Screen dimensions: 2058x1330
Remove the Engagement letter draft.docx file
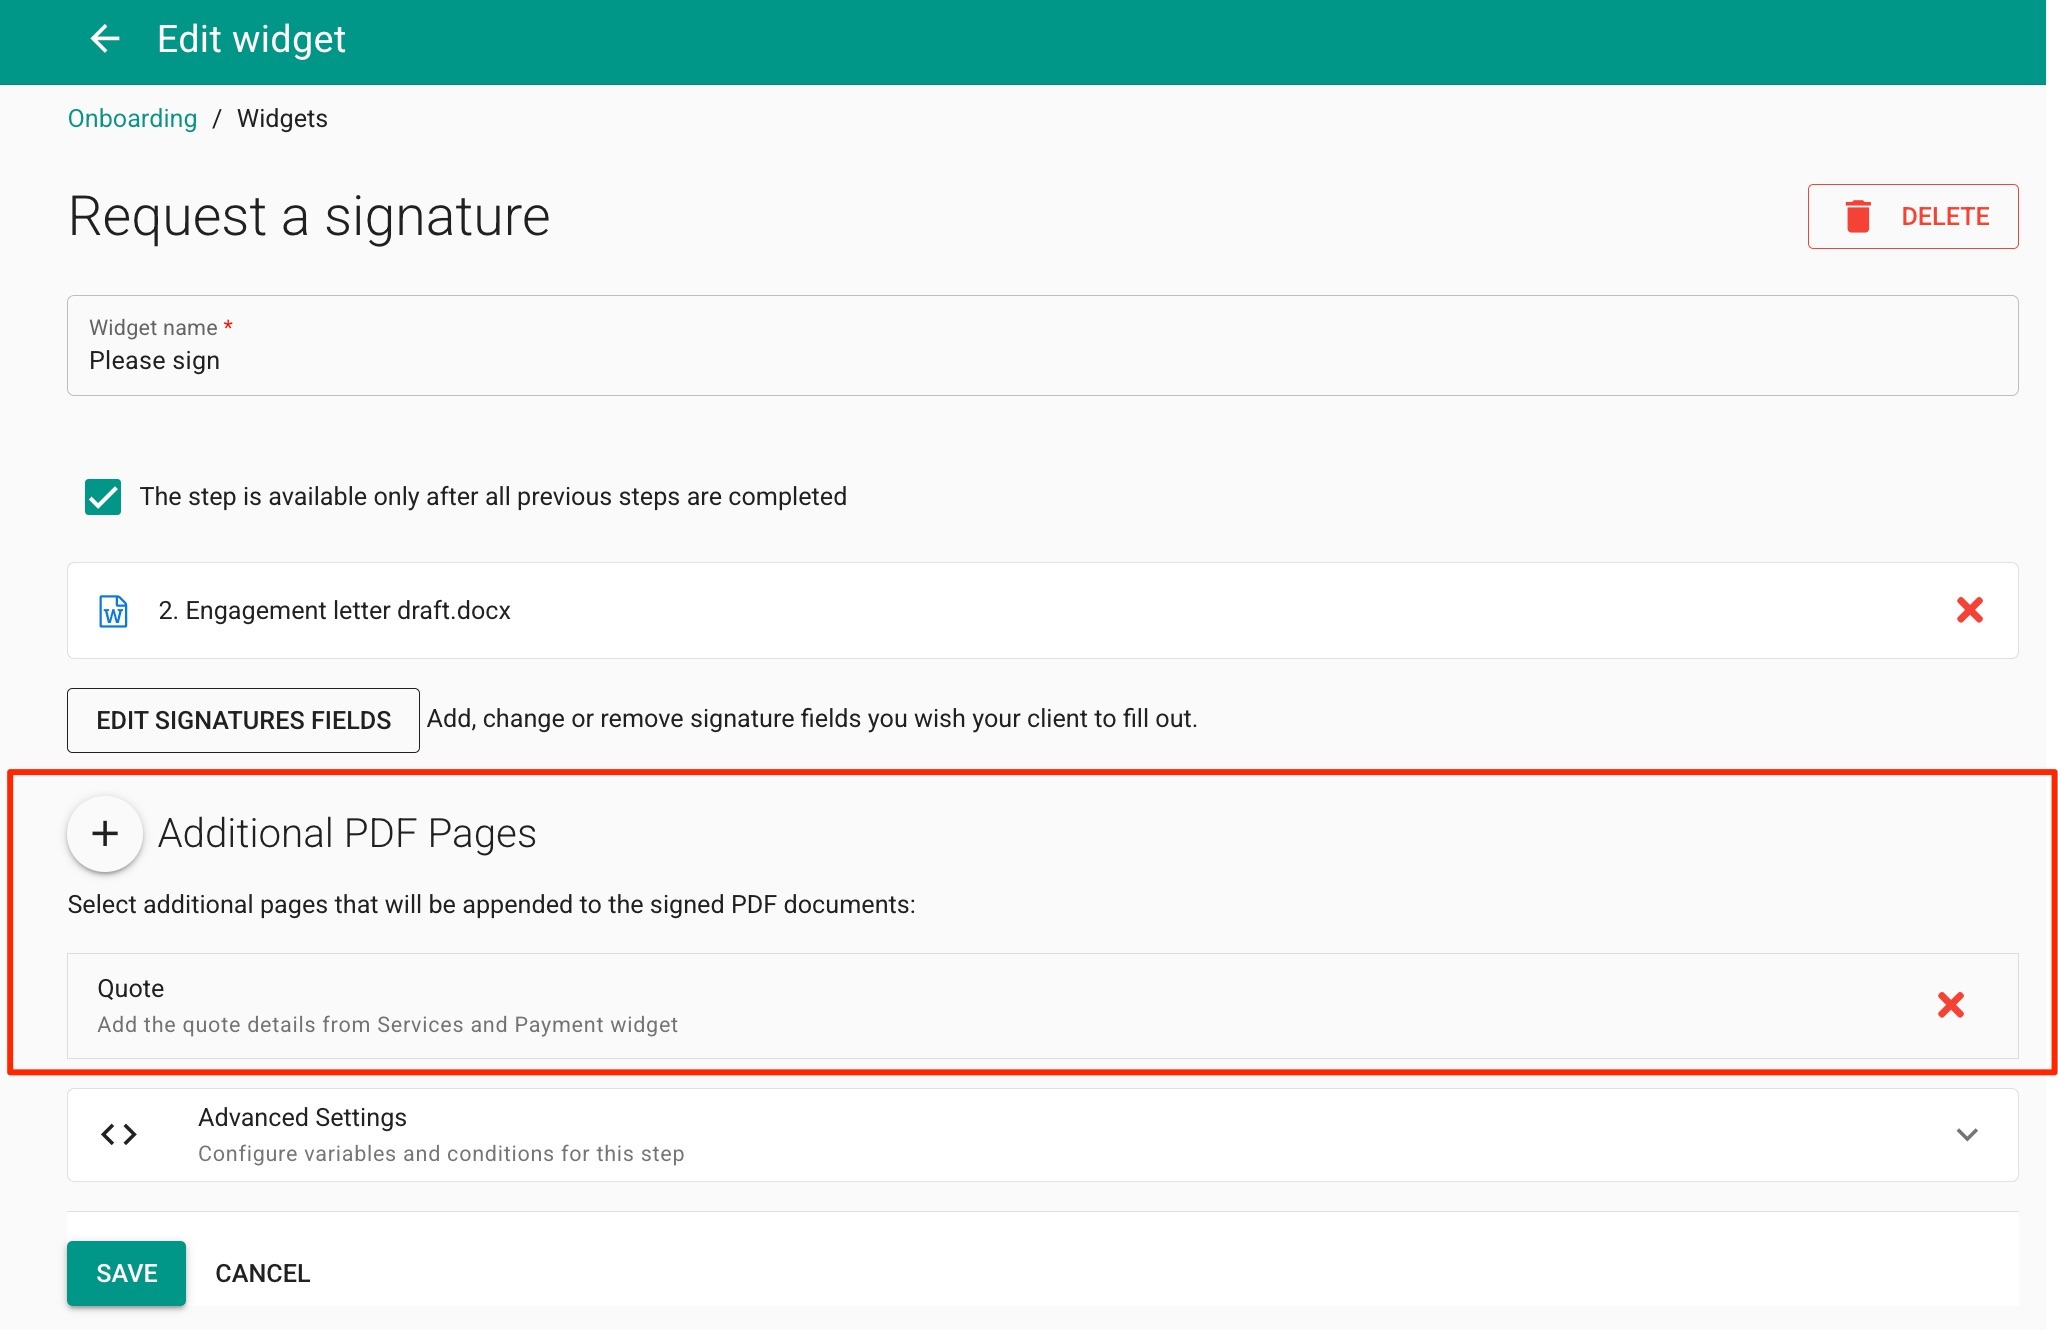pyautogui.click(x=1969, y=610)
